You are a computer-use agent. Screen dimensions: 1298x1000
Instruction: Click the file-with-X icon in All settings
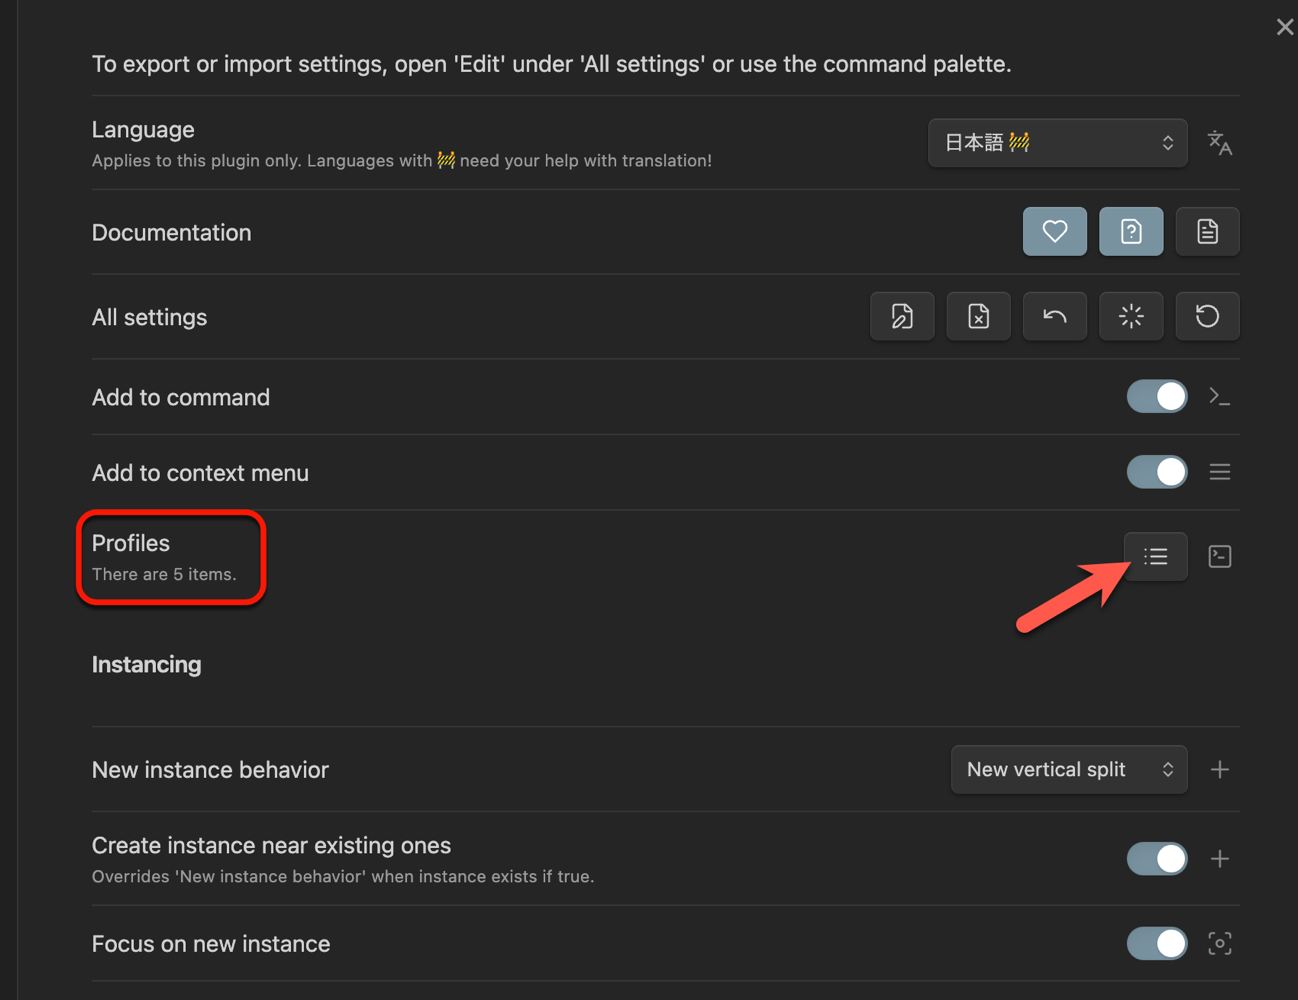click(x=978, y=317)
